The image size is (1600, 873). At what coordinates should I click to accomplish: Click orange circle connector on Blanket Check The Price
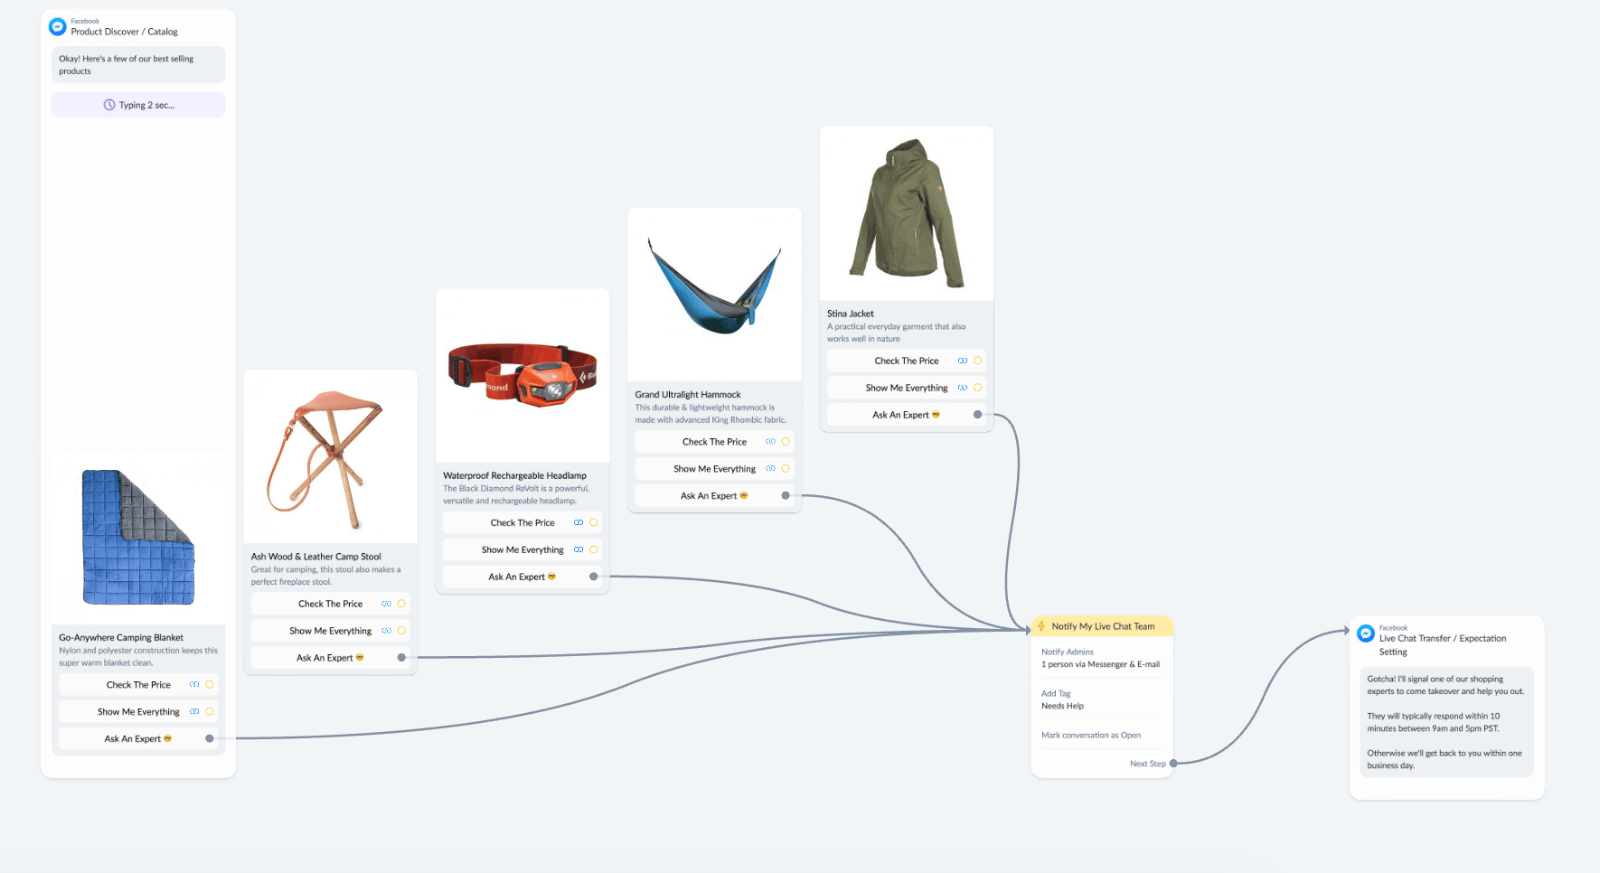coord(209,685)
